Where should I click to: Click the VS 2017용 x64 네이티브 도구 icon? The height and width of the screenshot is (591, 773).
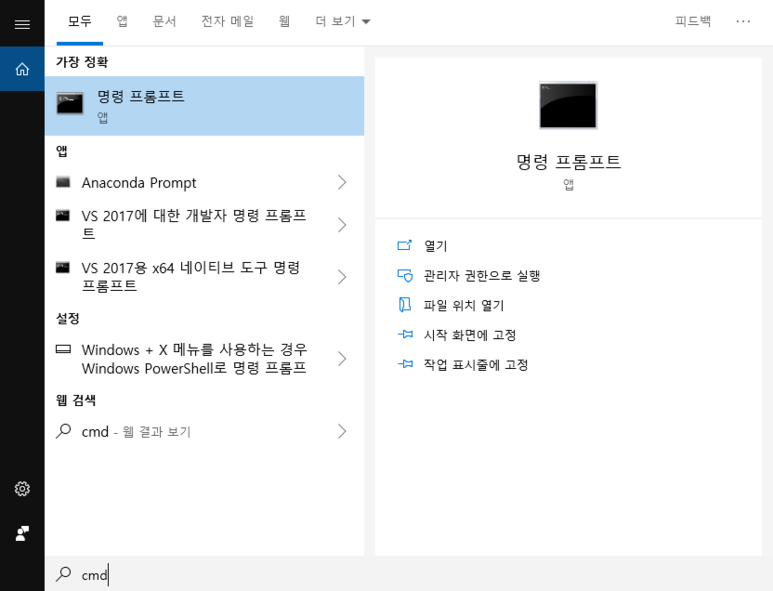[x=63, y=268]
